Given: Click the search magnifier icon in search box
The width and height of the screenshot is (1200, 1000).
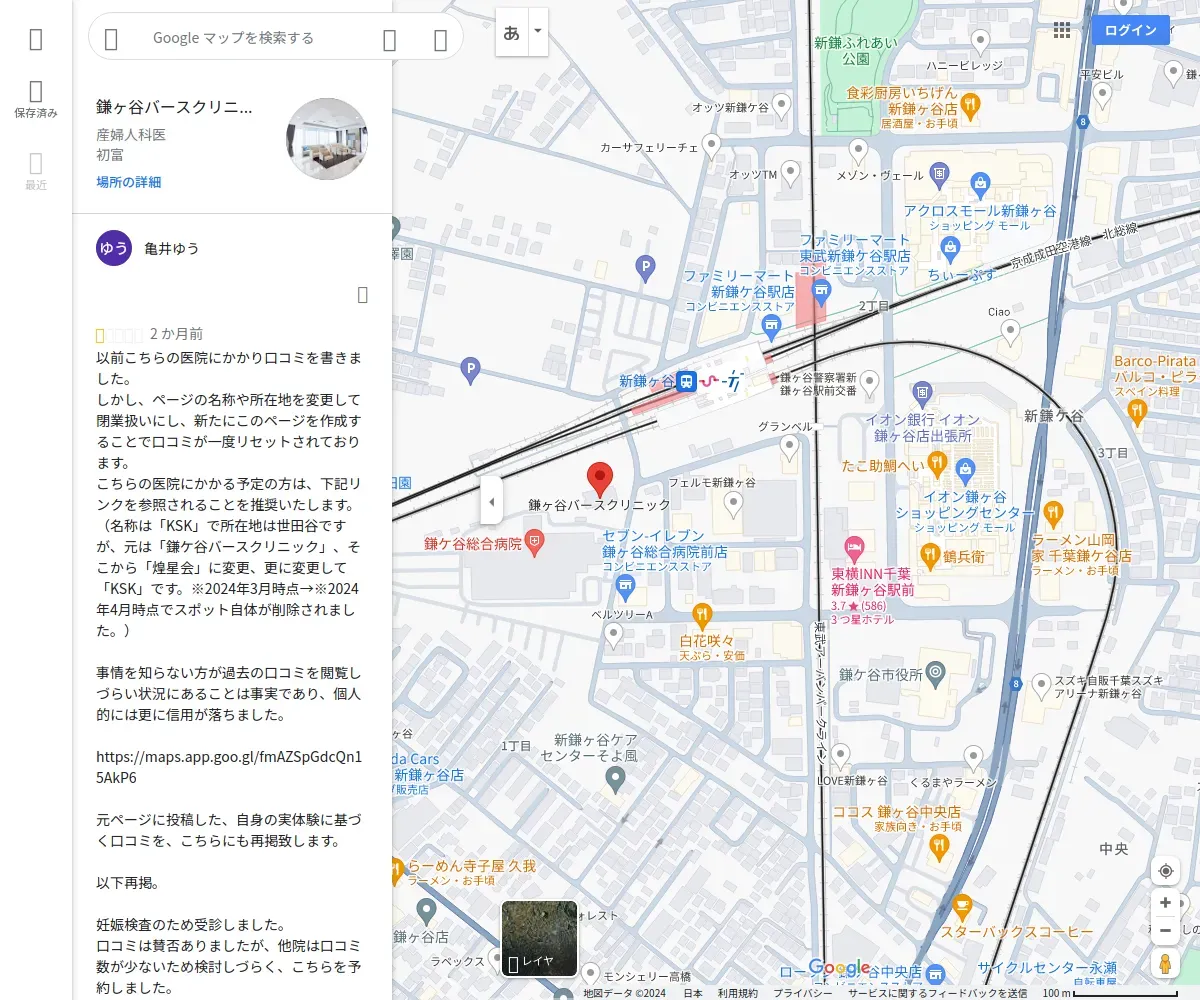Looking at the screenshot, I should [x=390, y=39].
